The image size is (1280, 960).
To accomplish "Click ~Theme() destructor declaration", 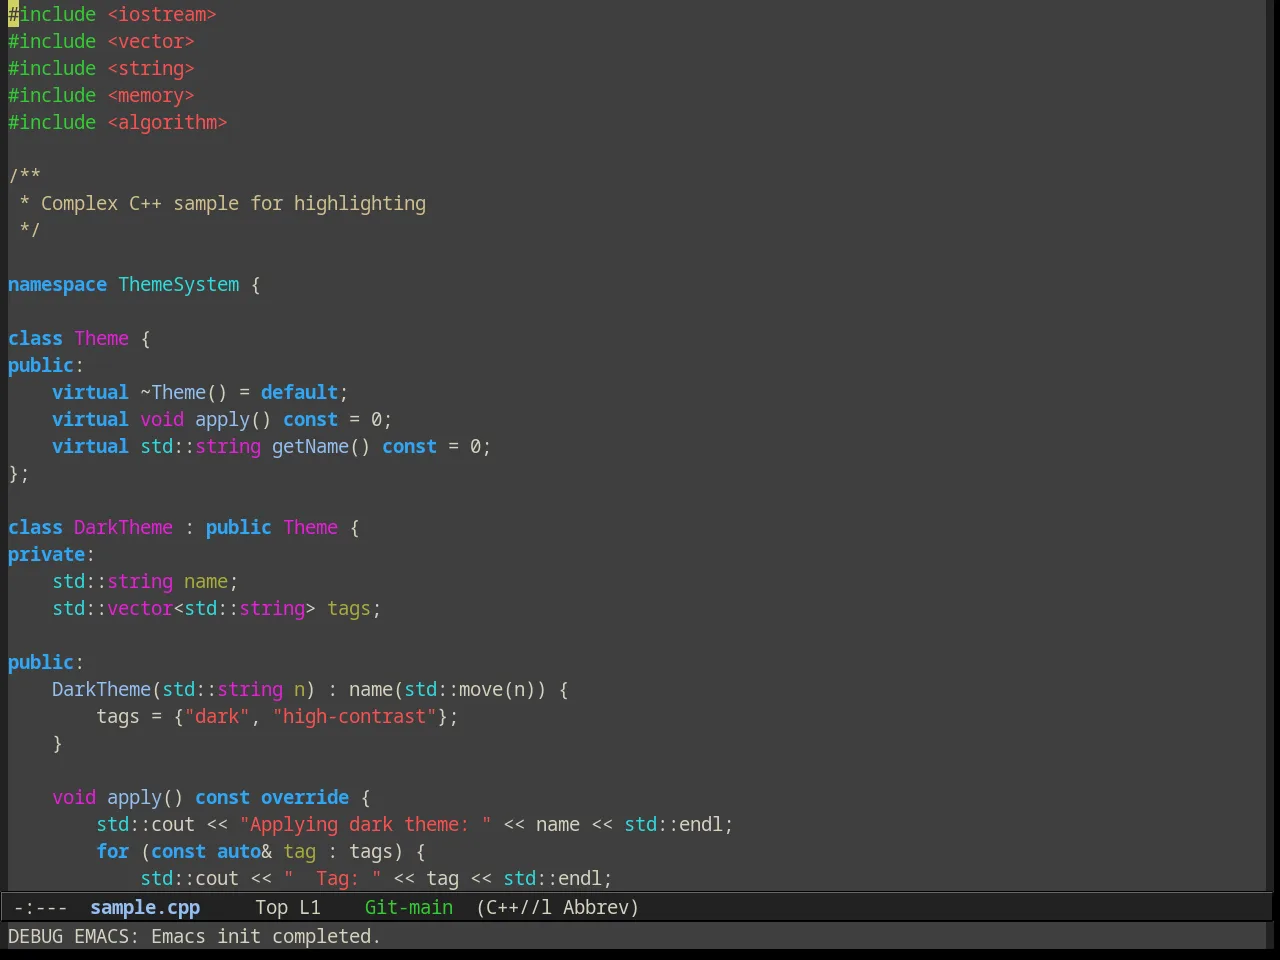I will tap(184, 392).
